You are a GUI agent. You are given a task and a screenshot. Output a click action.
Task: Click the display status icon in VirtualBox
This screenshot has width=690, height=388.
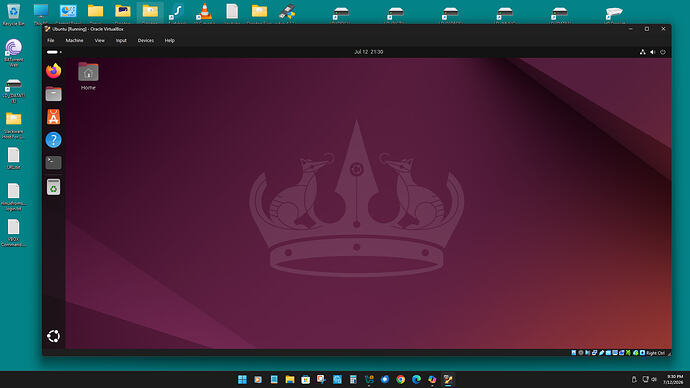pyautogui.click(x=615, y=353)
